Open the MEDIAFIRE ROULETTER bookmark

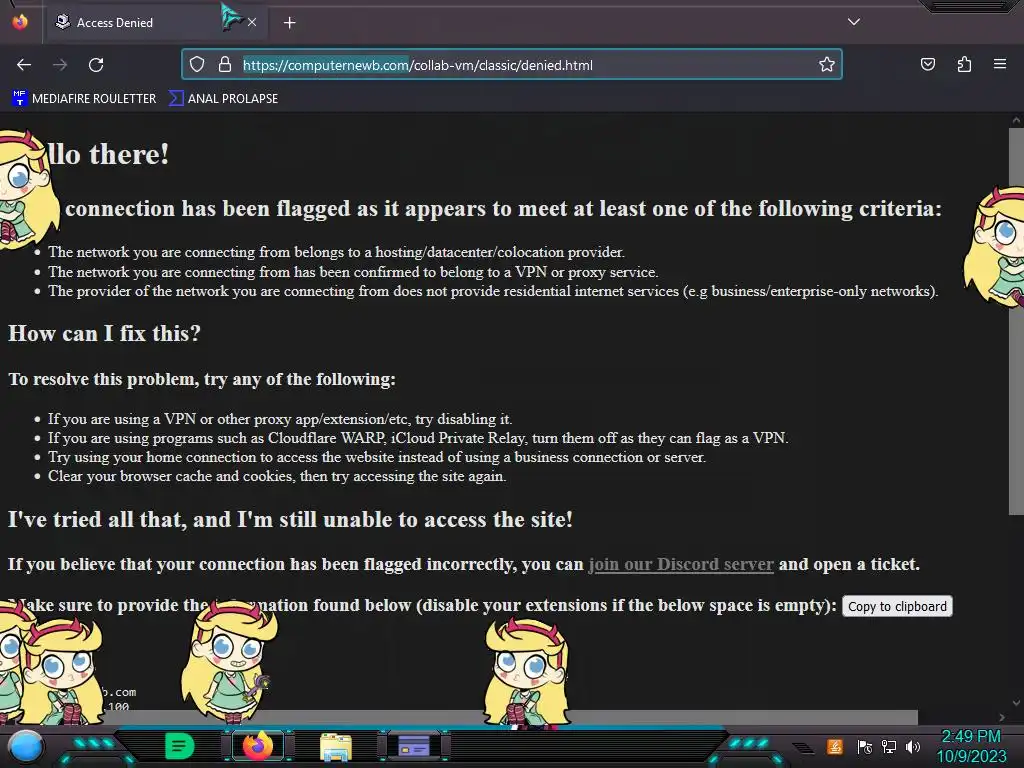click(84, 99)
